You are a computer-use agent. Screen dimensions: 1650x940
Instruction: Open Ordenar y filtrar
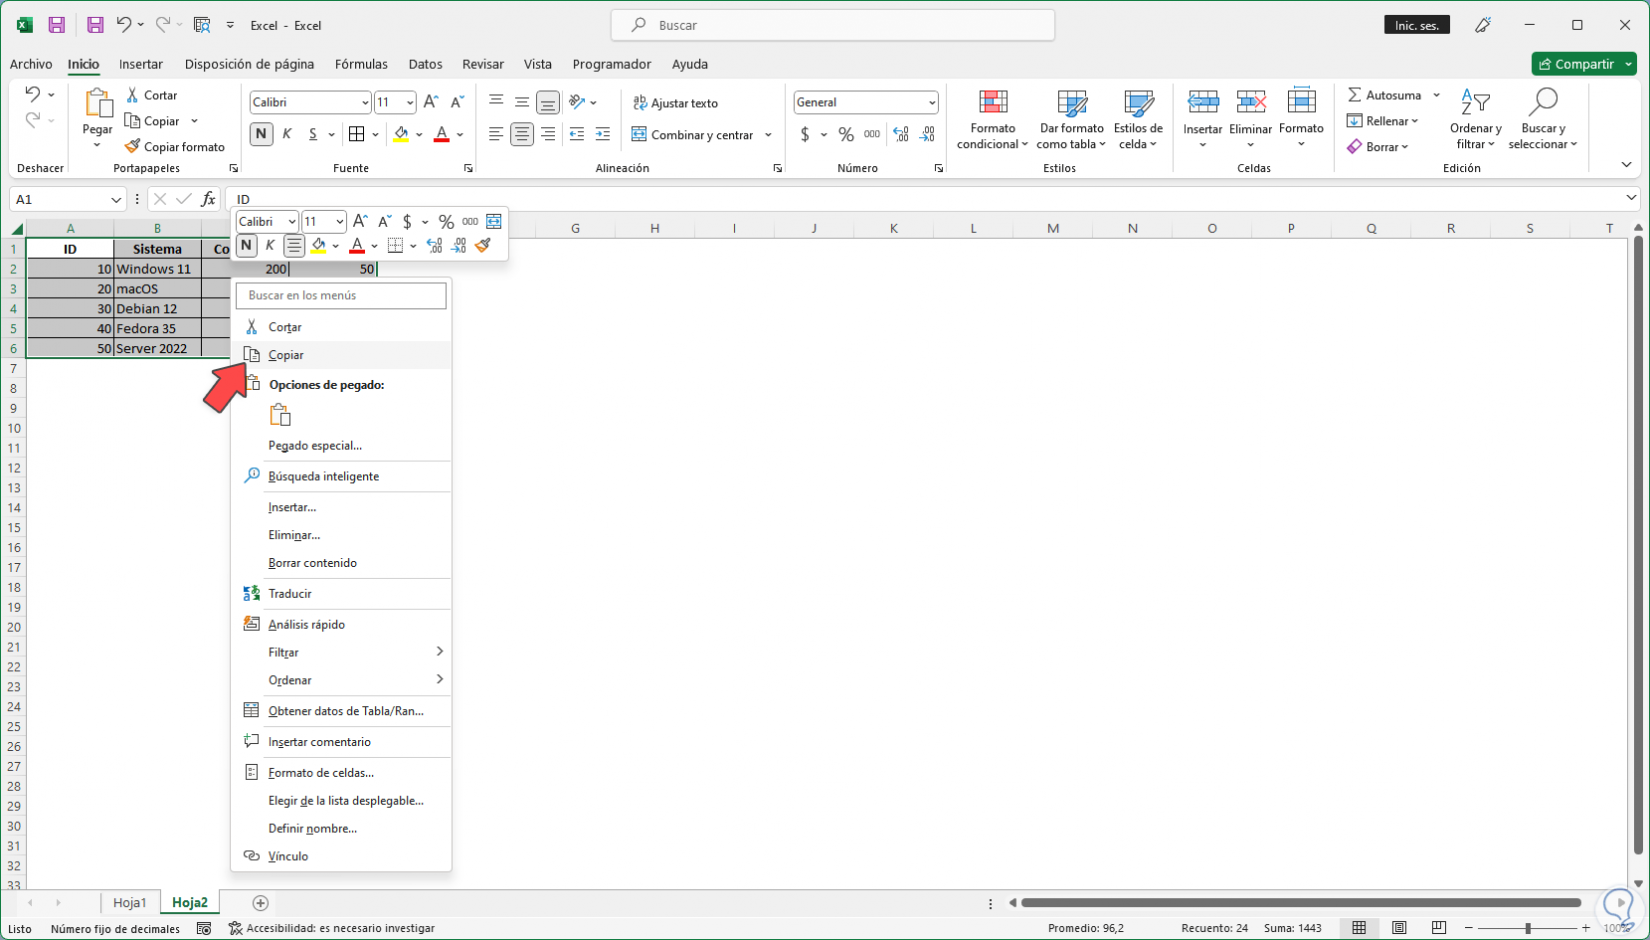(1475, 121)
